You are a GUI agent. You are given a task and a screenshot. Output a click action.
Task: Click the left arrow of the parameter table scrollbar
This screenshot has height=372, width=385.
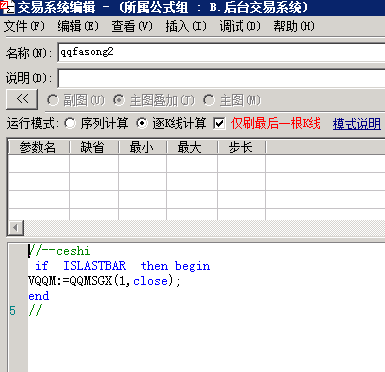(x=15, y=228)
